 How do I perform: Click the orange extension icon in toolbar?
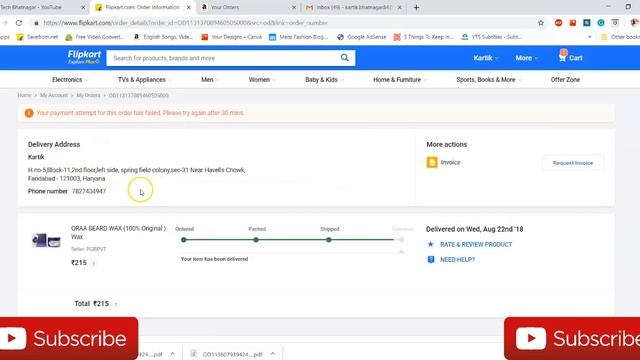(573, 23)
